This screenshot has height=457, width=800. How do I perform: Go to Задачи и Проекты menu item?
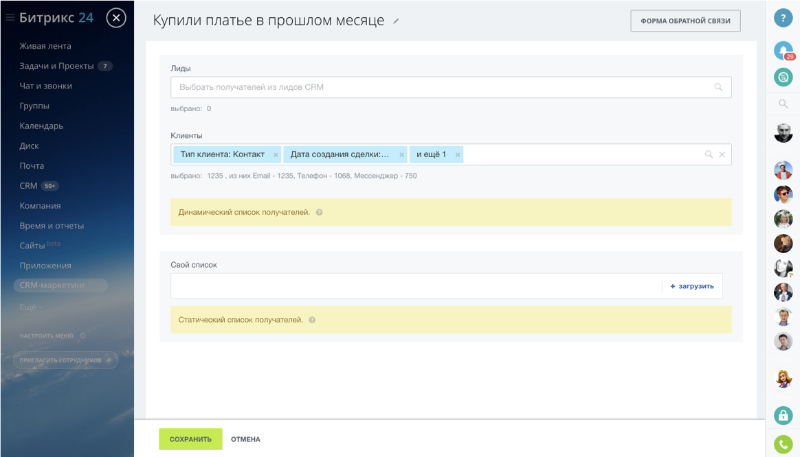point(56,66)
